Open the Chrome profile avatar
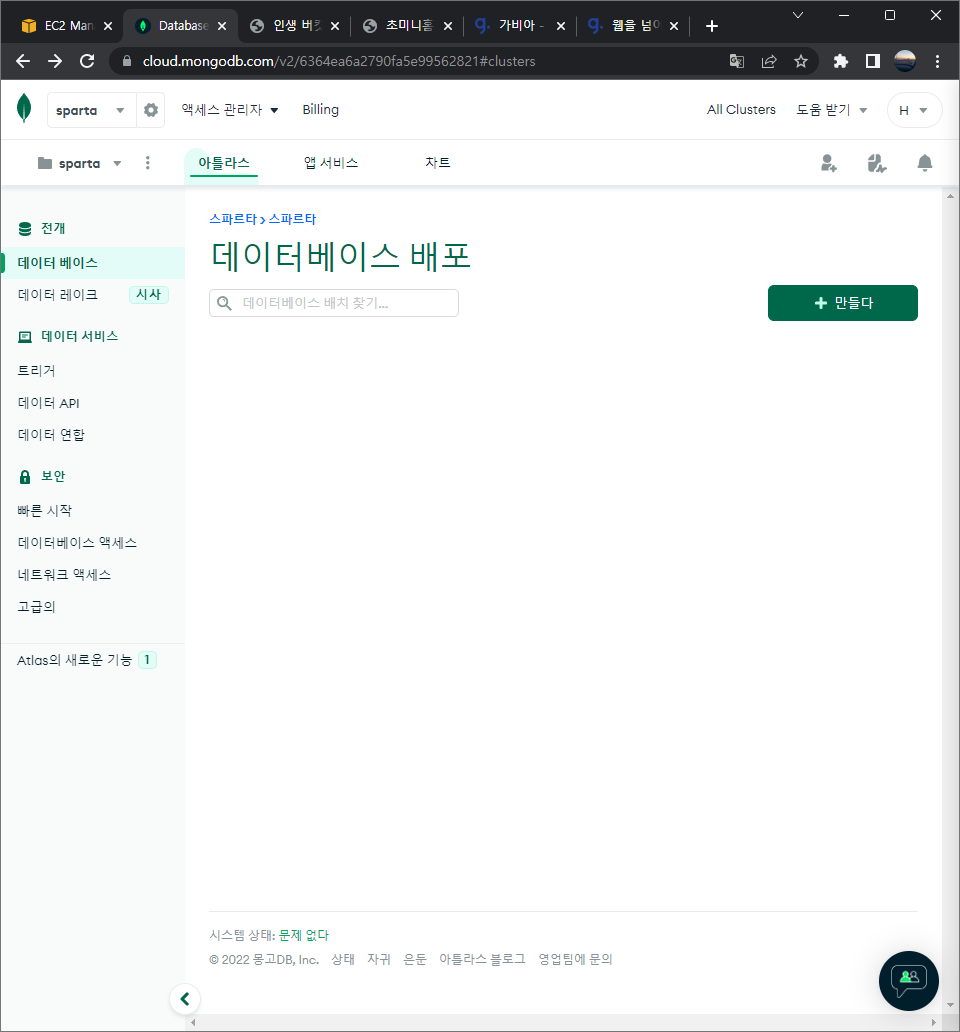This screenshot has height=1032, width=960. pos(905,61)
